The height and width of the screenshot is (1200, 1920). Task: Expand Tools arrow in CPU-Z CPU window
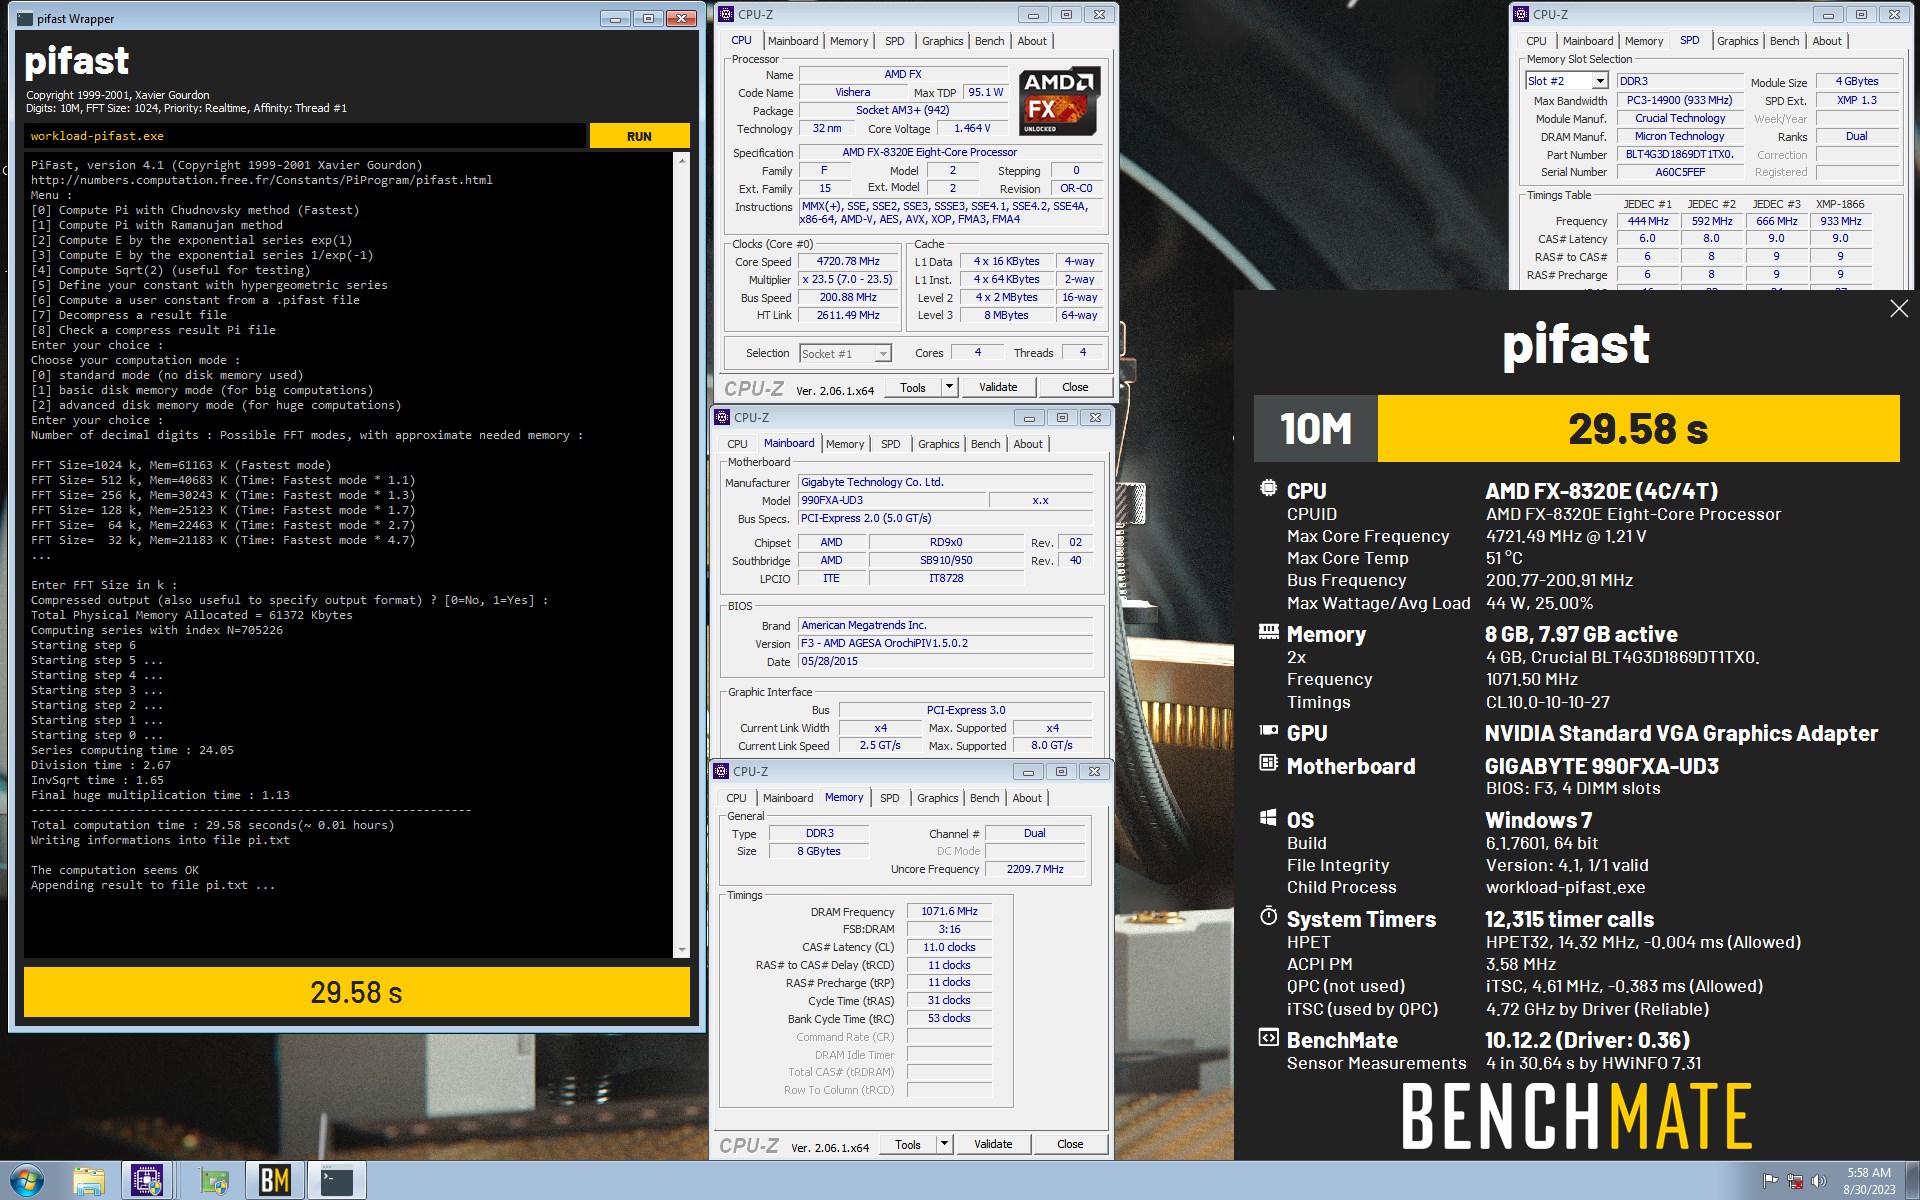pos(949,387)
